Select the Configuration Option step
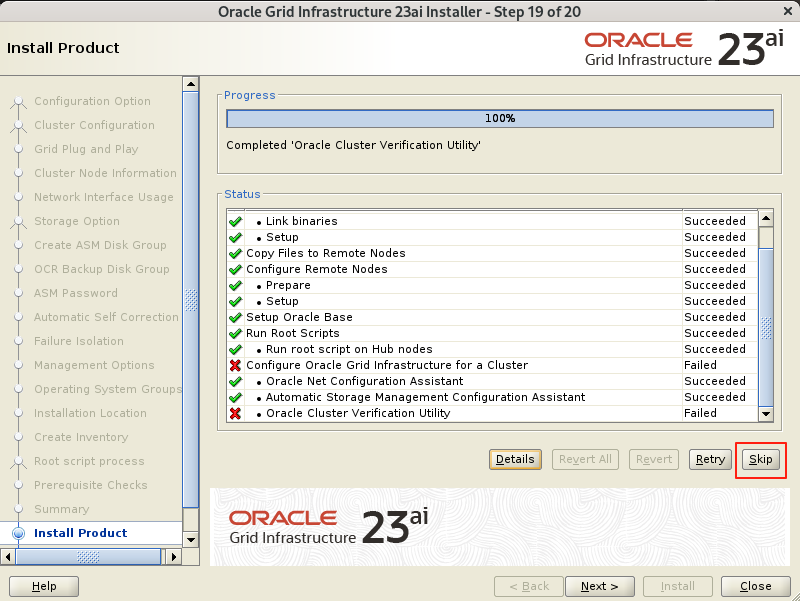 92,102
